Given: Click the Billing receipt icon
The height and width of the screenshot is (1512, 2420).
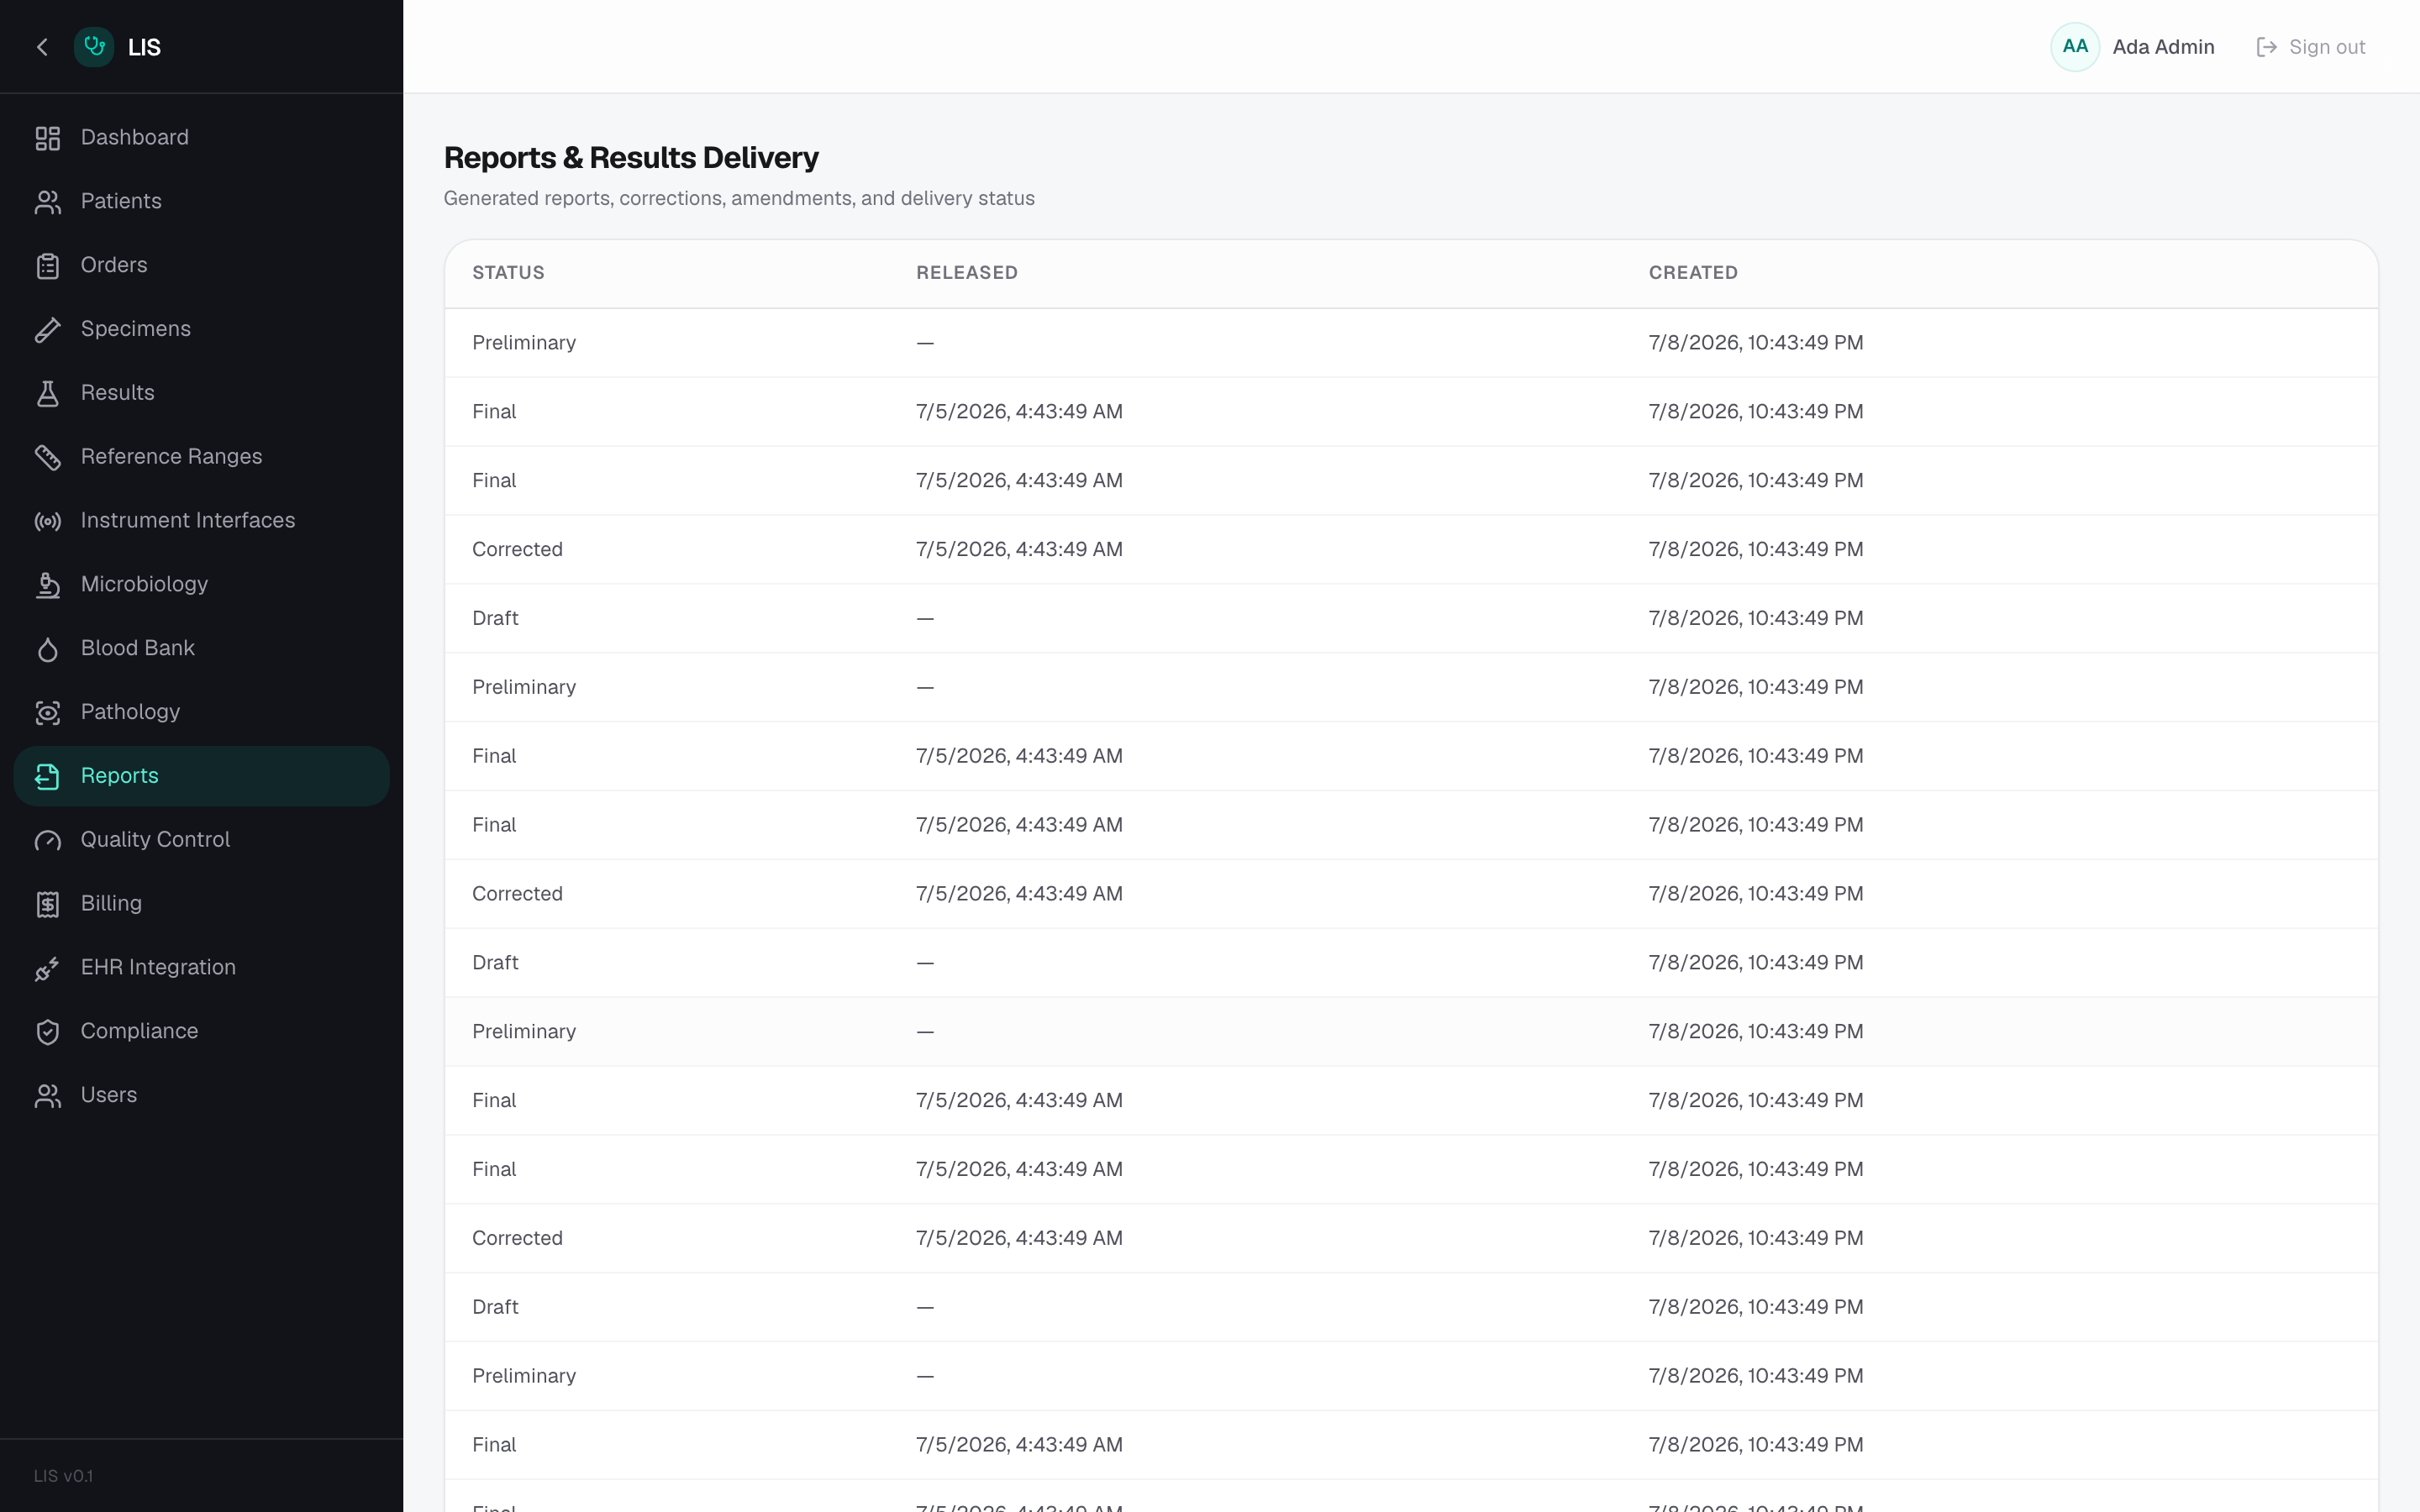Looking at the screenshot, I should click(x=47, y=904).
